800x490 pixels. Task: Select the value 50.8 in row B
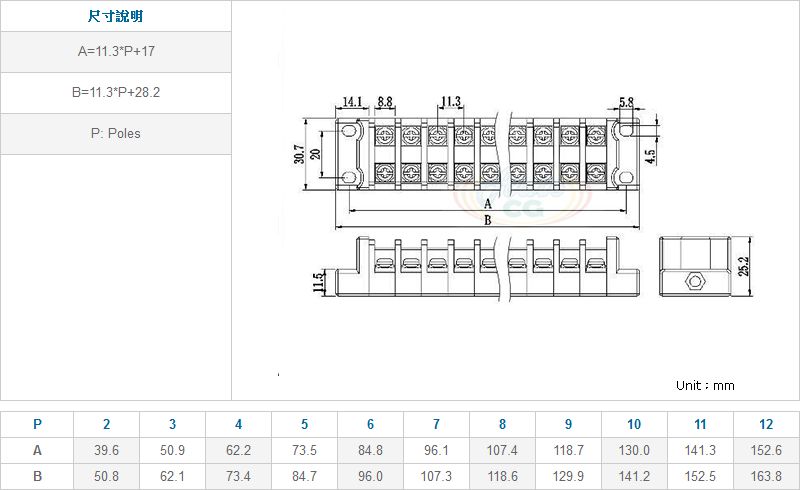point(106,476)
